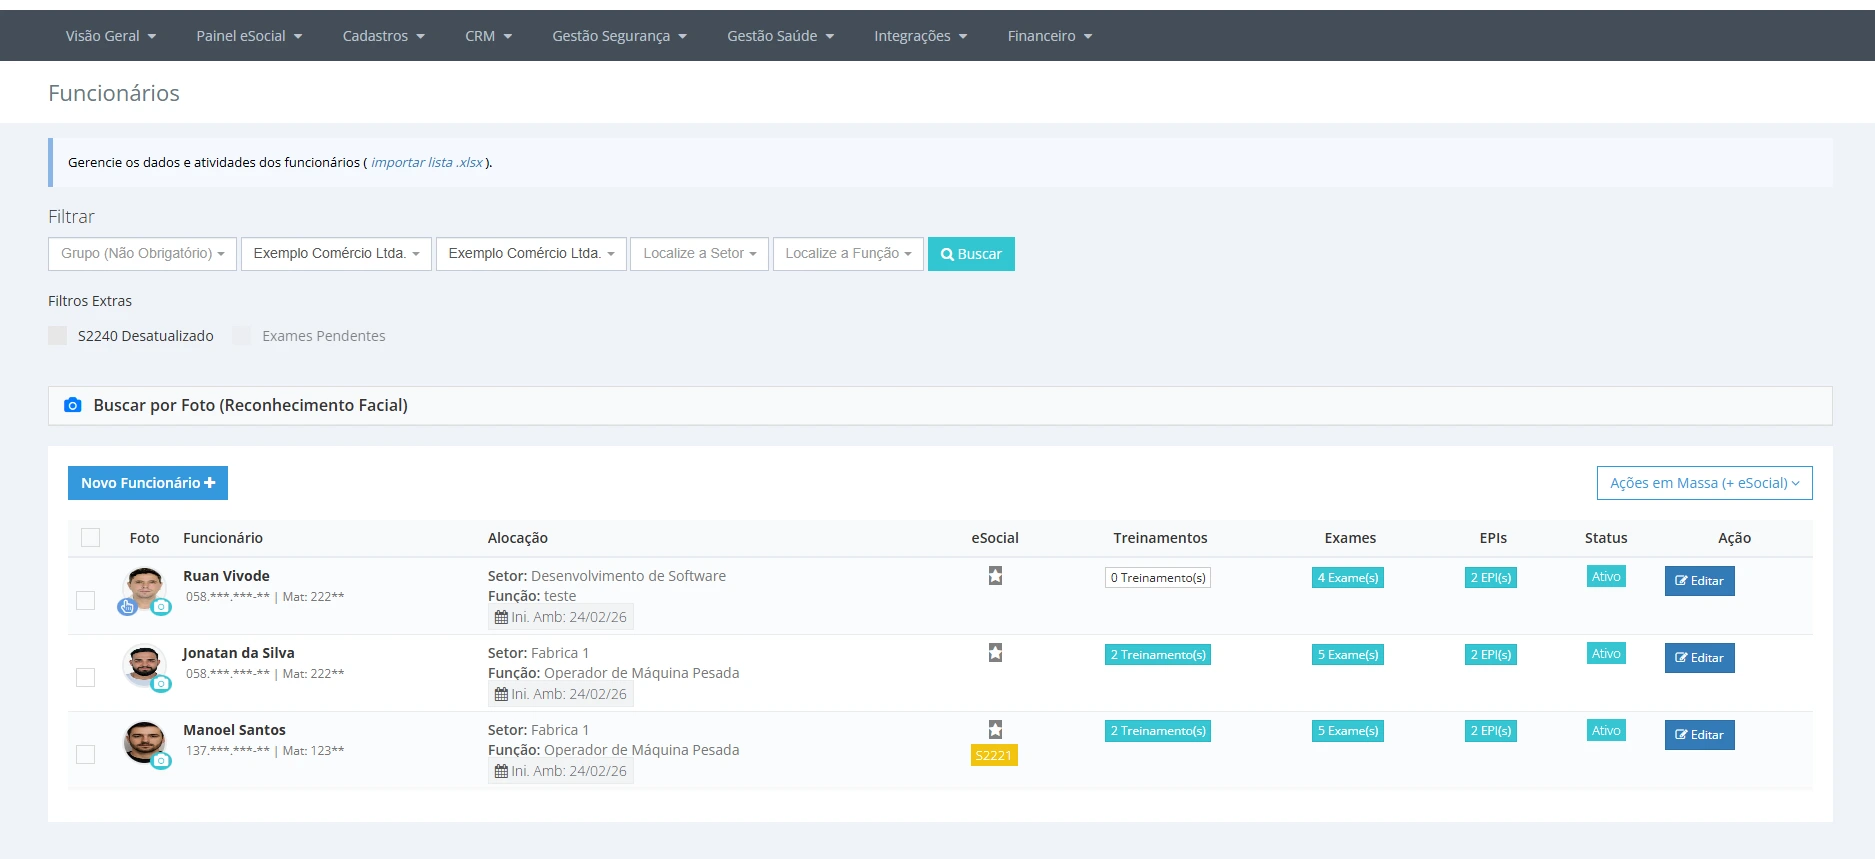Open the Localize a Função dropdown
This screenshot has height=859, width=1875.
(x=848, y=254)
